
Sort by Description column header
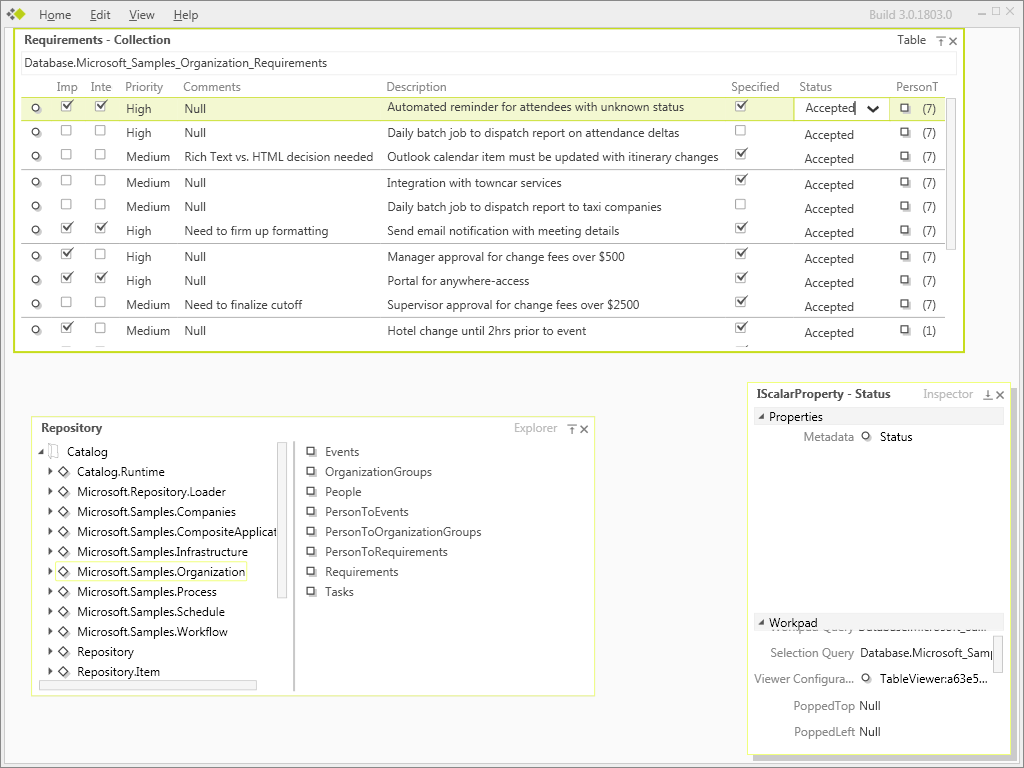pyautogui.click(x=416, y=87)
